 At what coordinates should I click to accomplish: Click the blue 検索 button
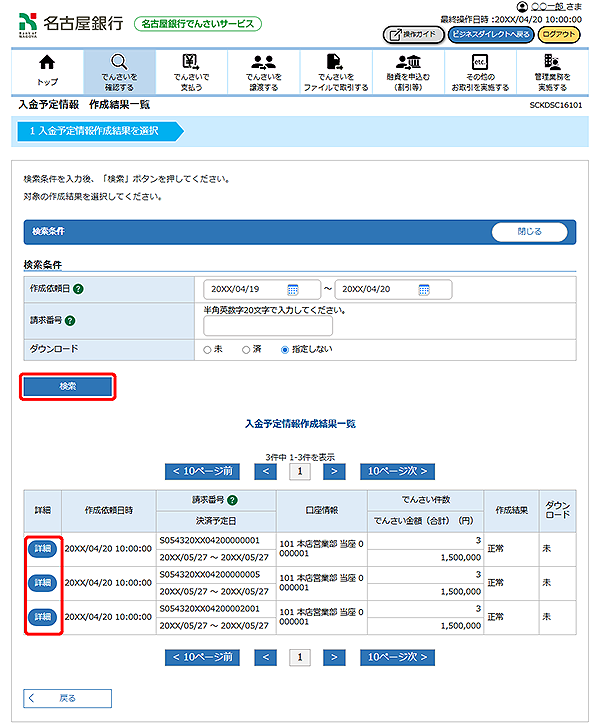tap(68, 386)
